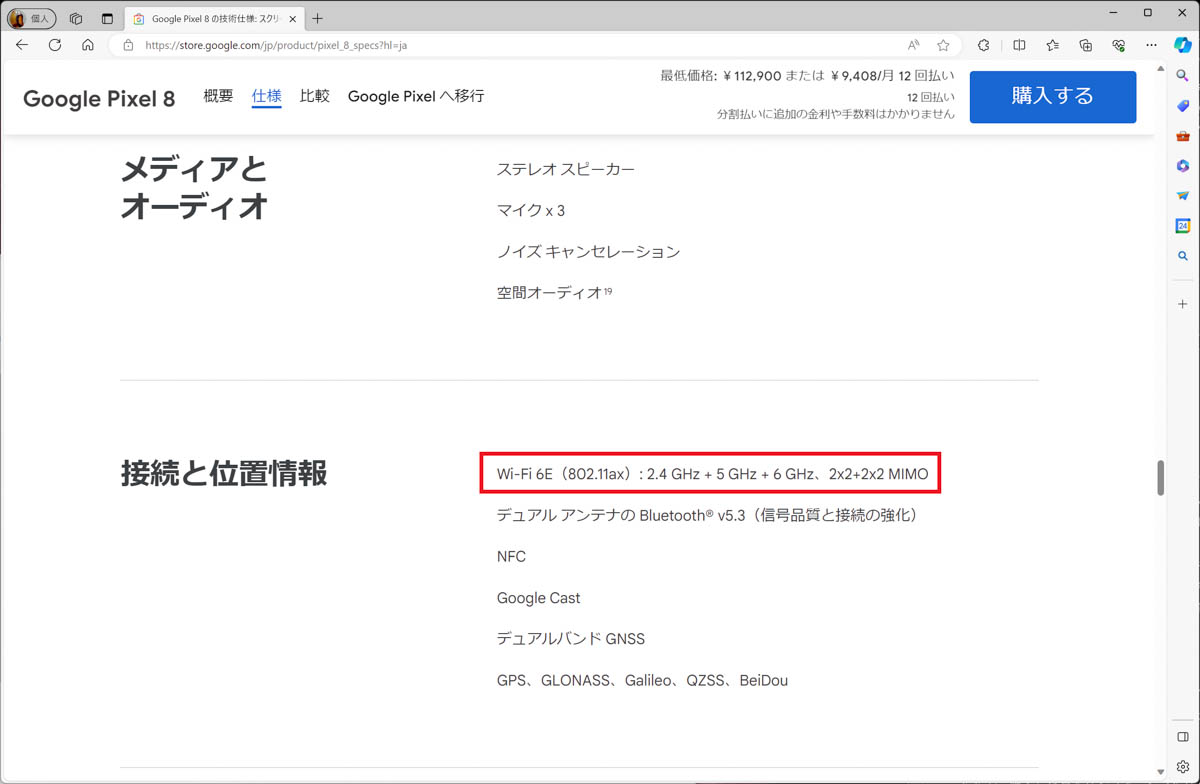Open sidebar settings gear
The width and height of the screenshot is (1200, 784).
coord(1183,767)
